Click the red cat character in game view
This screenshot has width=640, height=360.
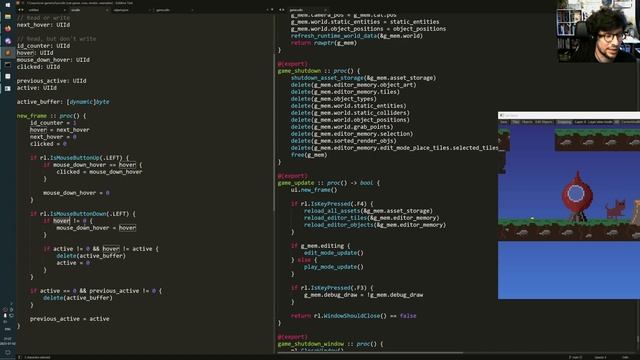pyautogui.click(x=616, y=208)
